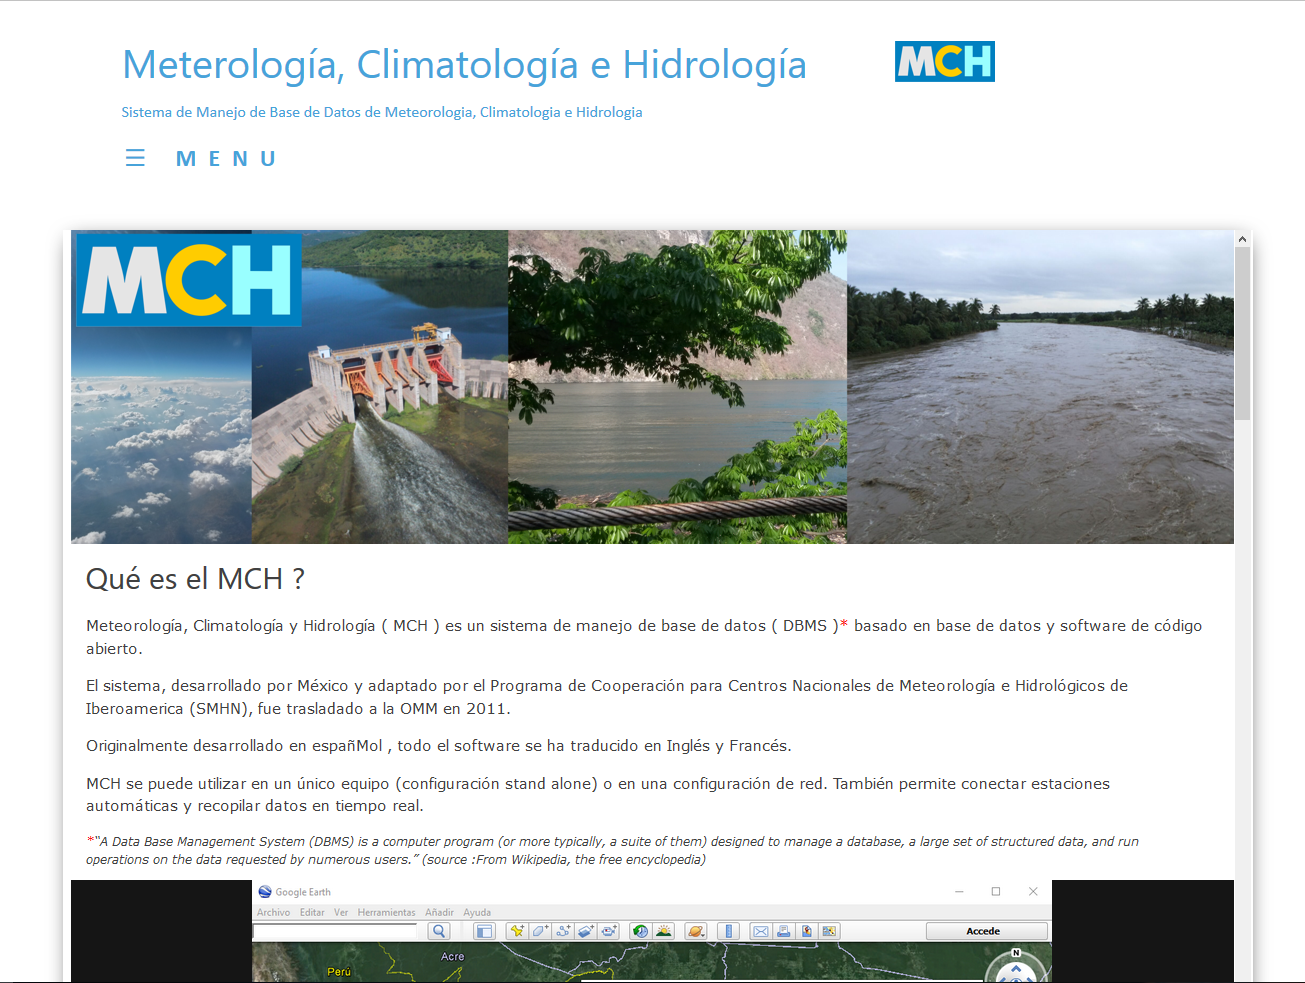Click the historical imagery clock icon
This screenshot has height=983, width=1305.
pos(640,931)
